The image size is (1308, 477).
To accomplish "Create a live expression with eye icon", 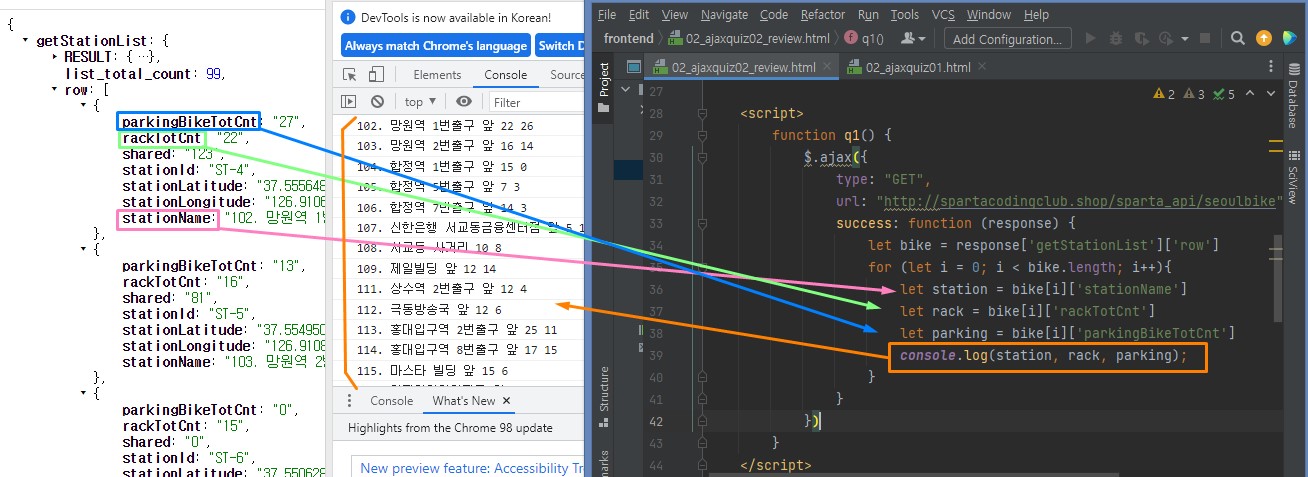I will 464,101.
